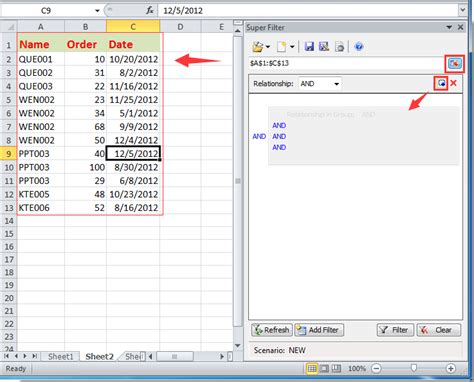Screen dimensions: 474x382
Task: Select cell with date 10/23/2012
Action: coord(133,194)
